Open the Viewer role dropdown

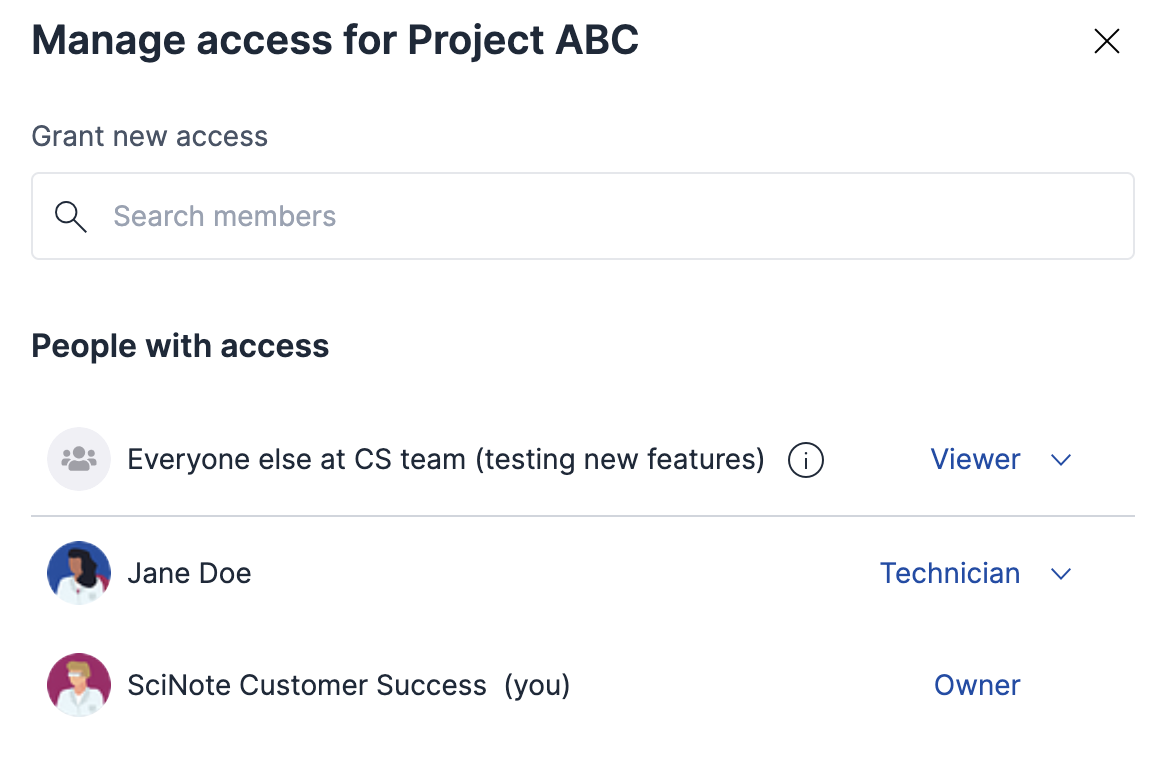click(x=1001, y=459)
